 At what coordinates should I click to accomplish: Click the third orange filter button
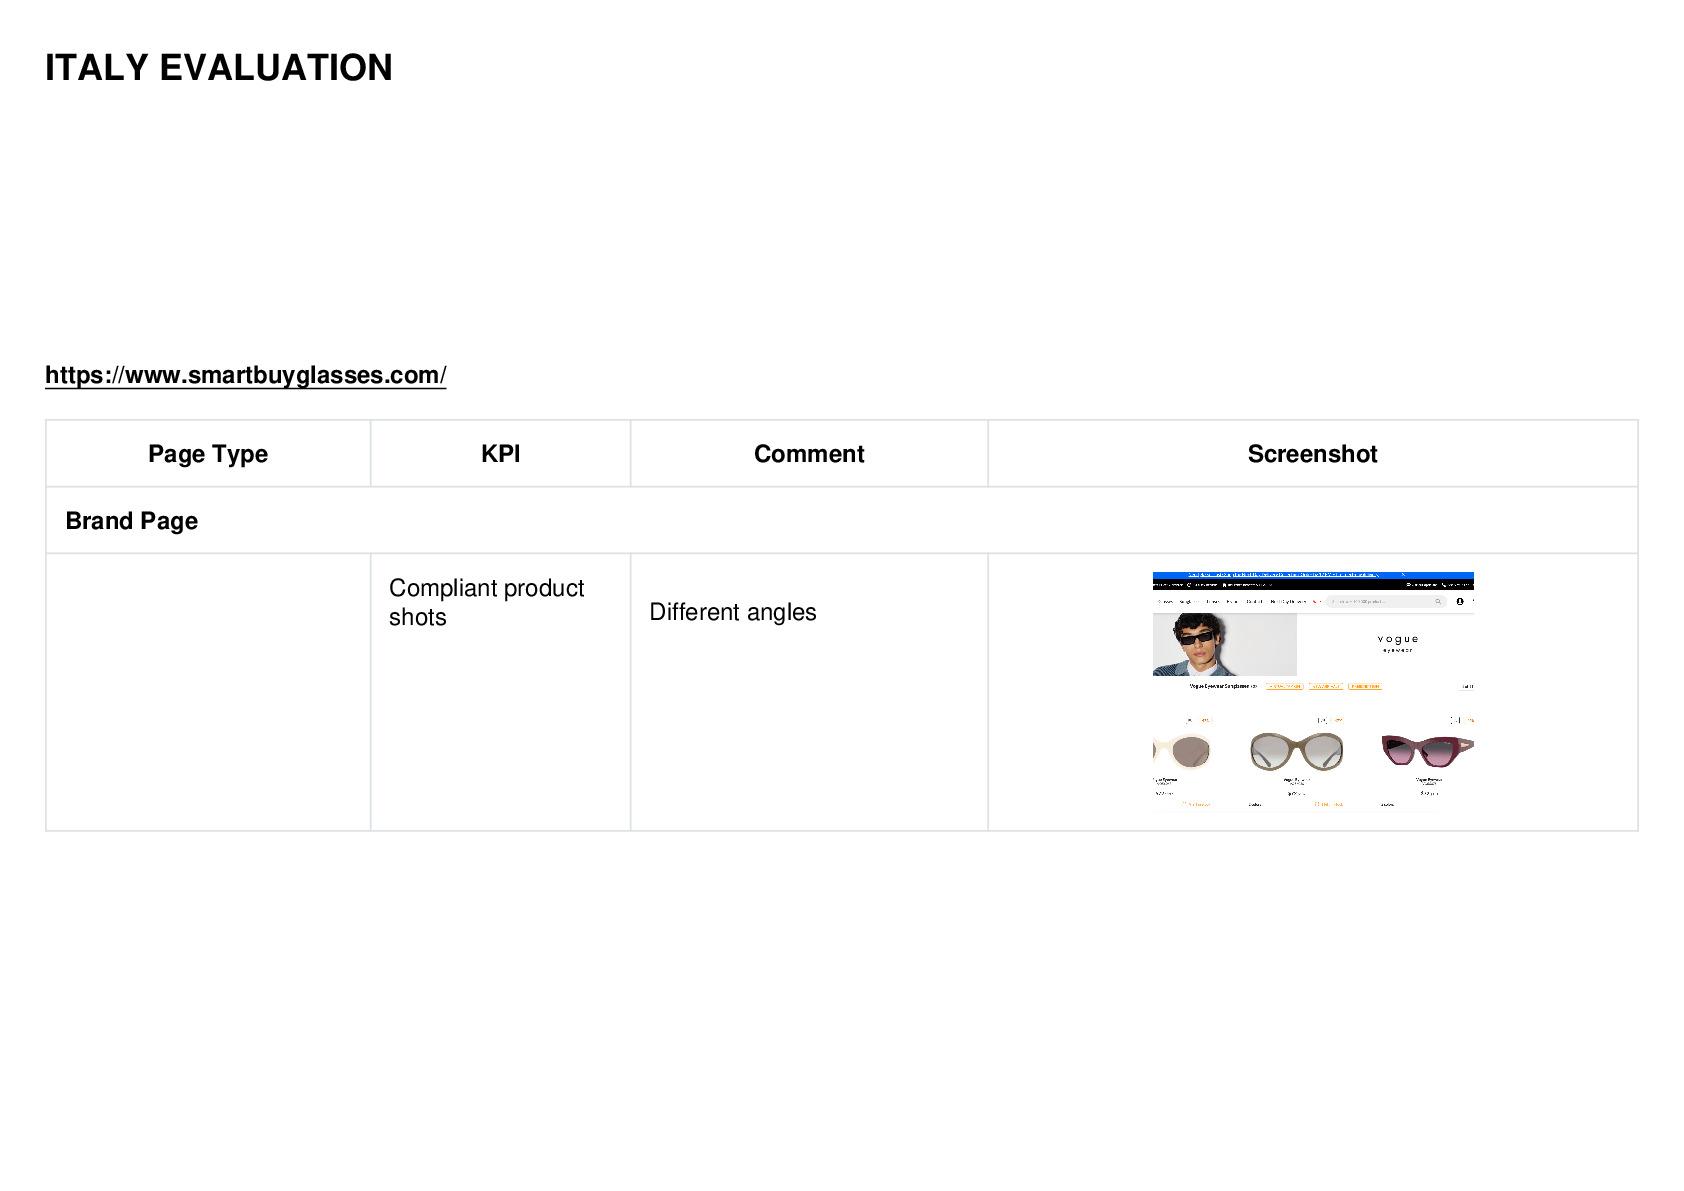coord(1364,686)
